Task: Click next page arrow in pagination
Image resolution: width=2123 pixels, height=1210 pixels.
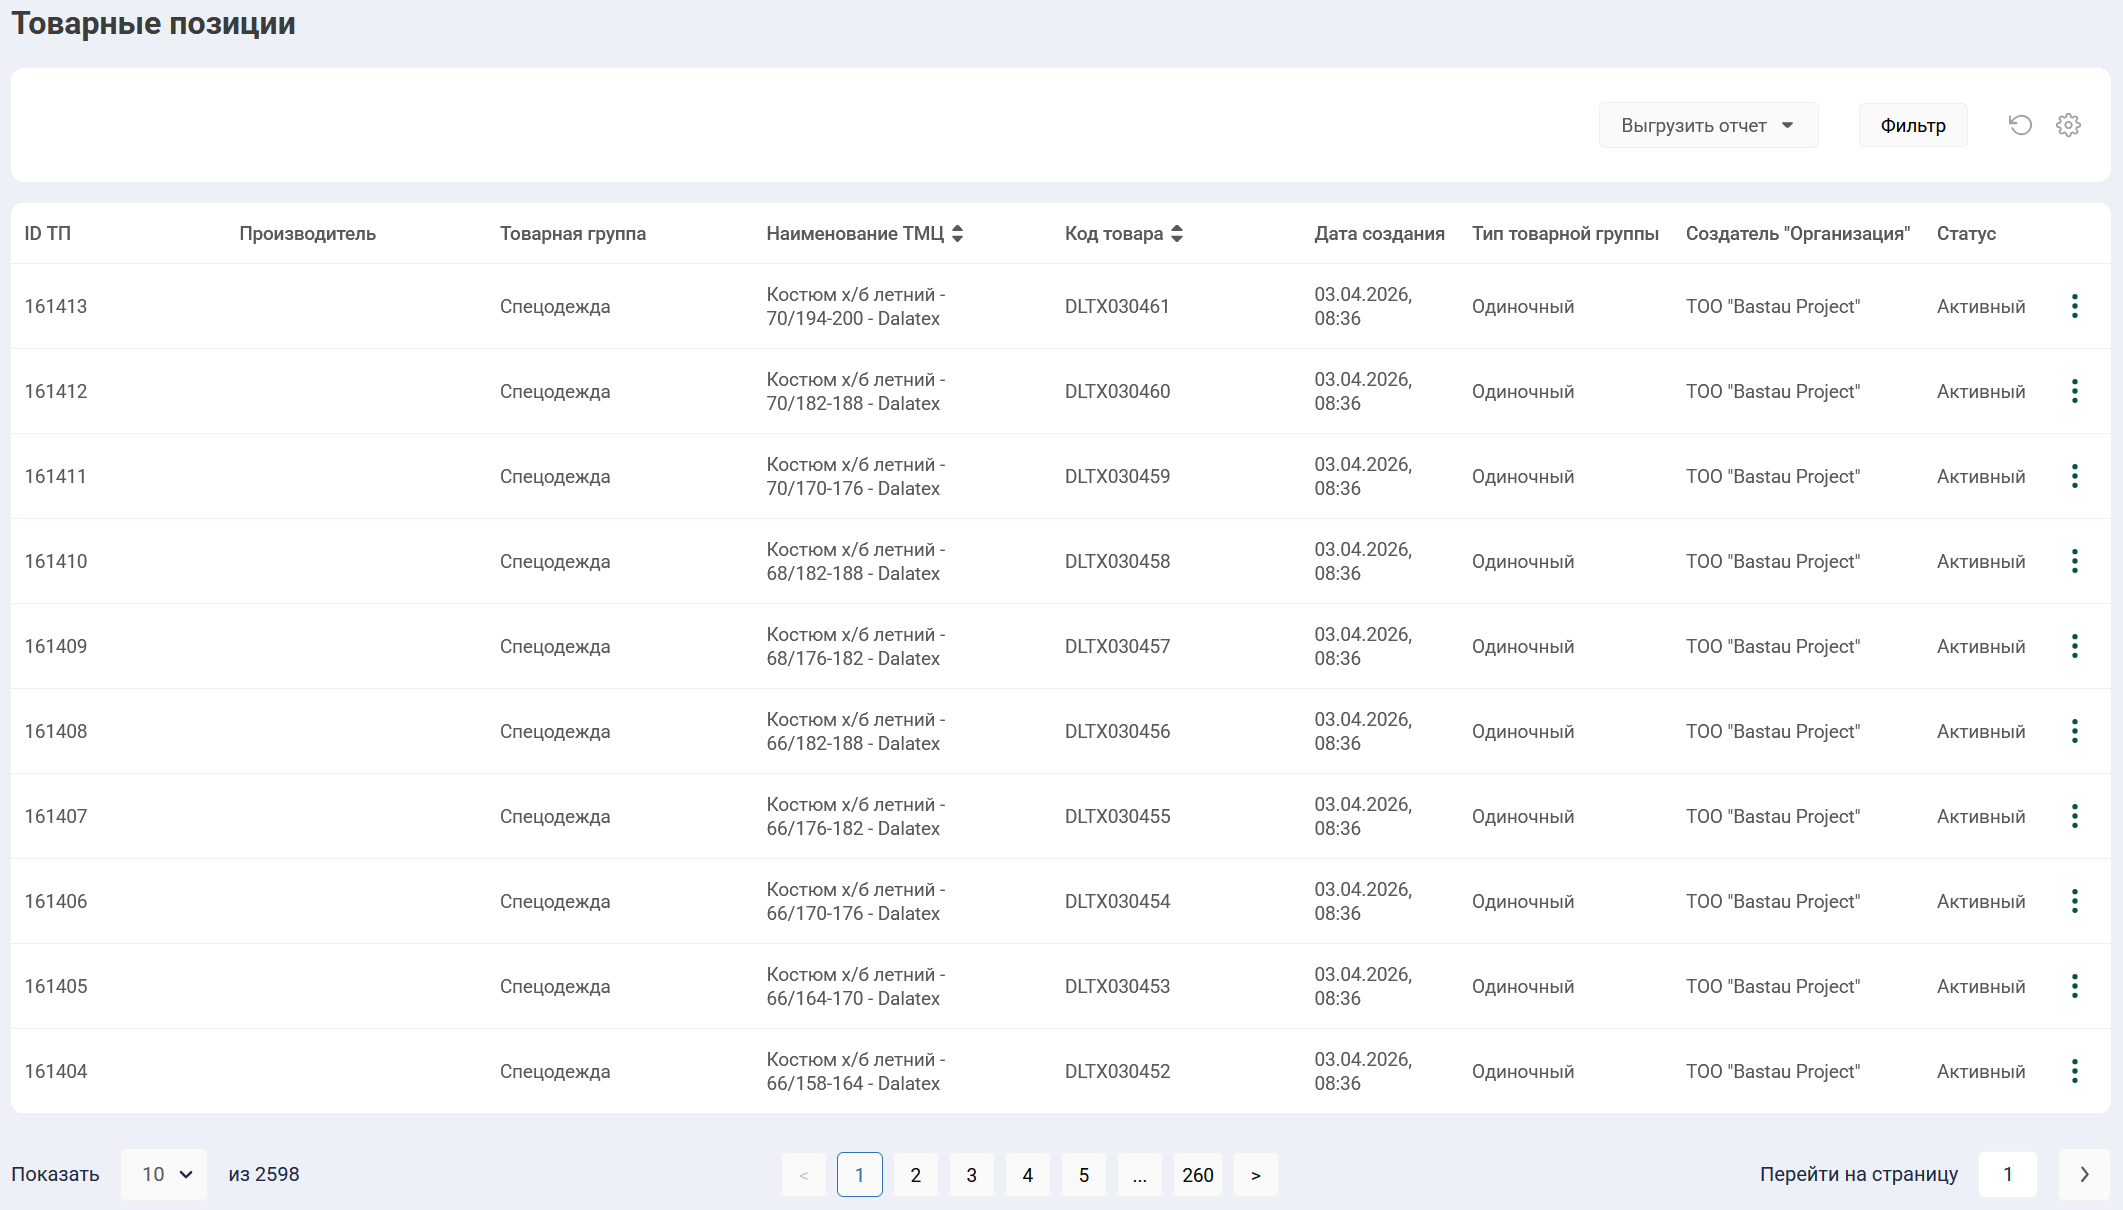Action: pyautogui.click(x=1255, y=1175)
